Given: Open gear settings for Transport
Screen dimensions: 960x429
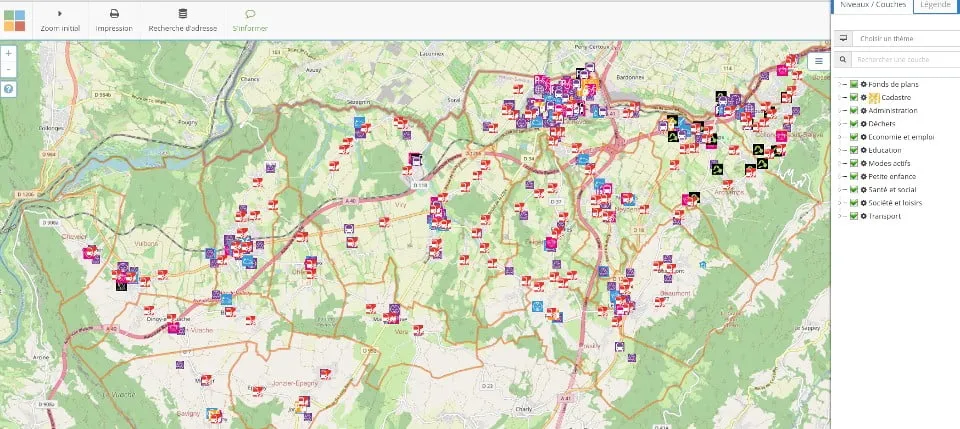Looking at the screenshot, I should tap(863, 216).
